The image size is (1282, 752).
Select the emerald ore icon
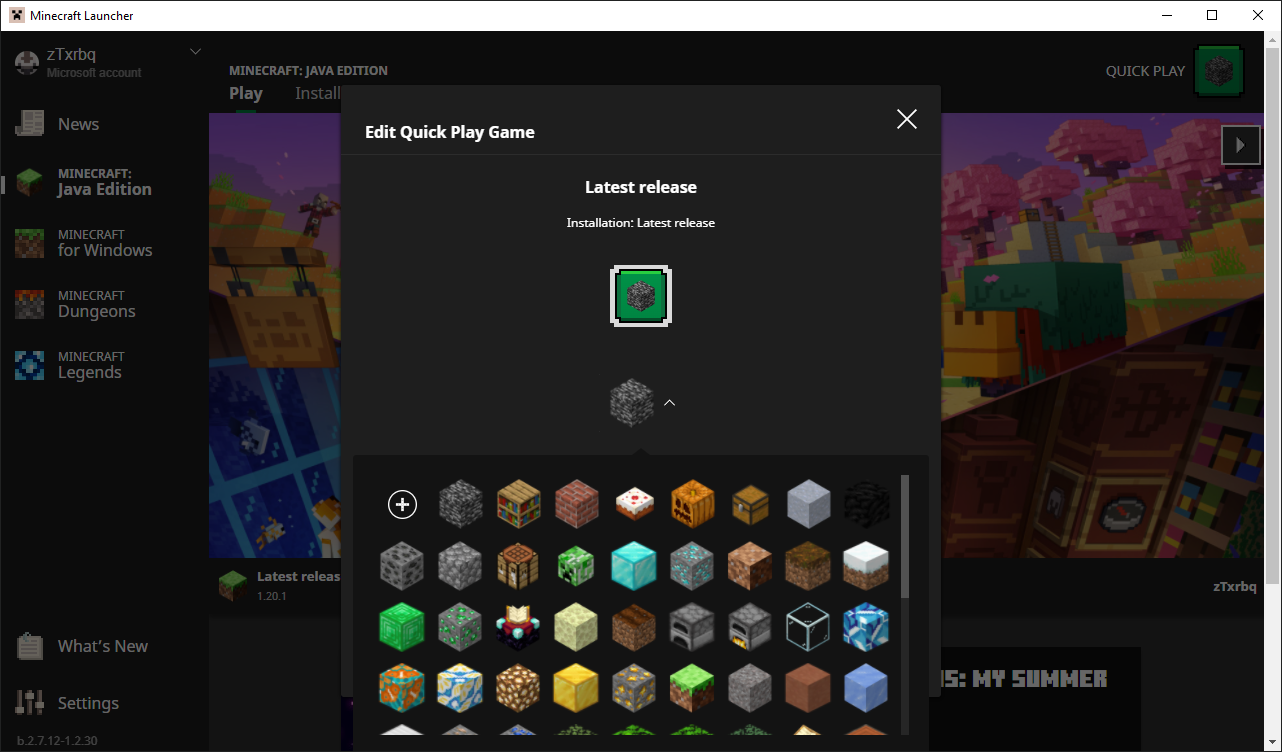461,627
